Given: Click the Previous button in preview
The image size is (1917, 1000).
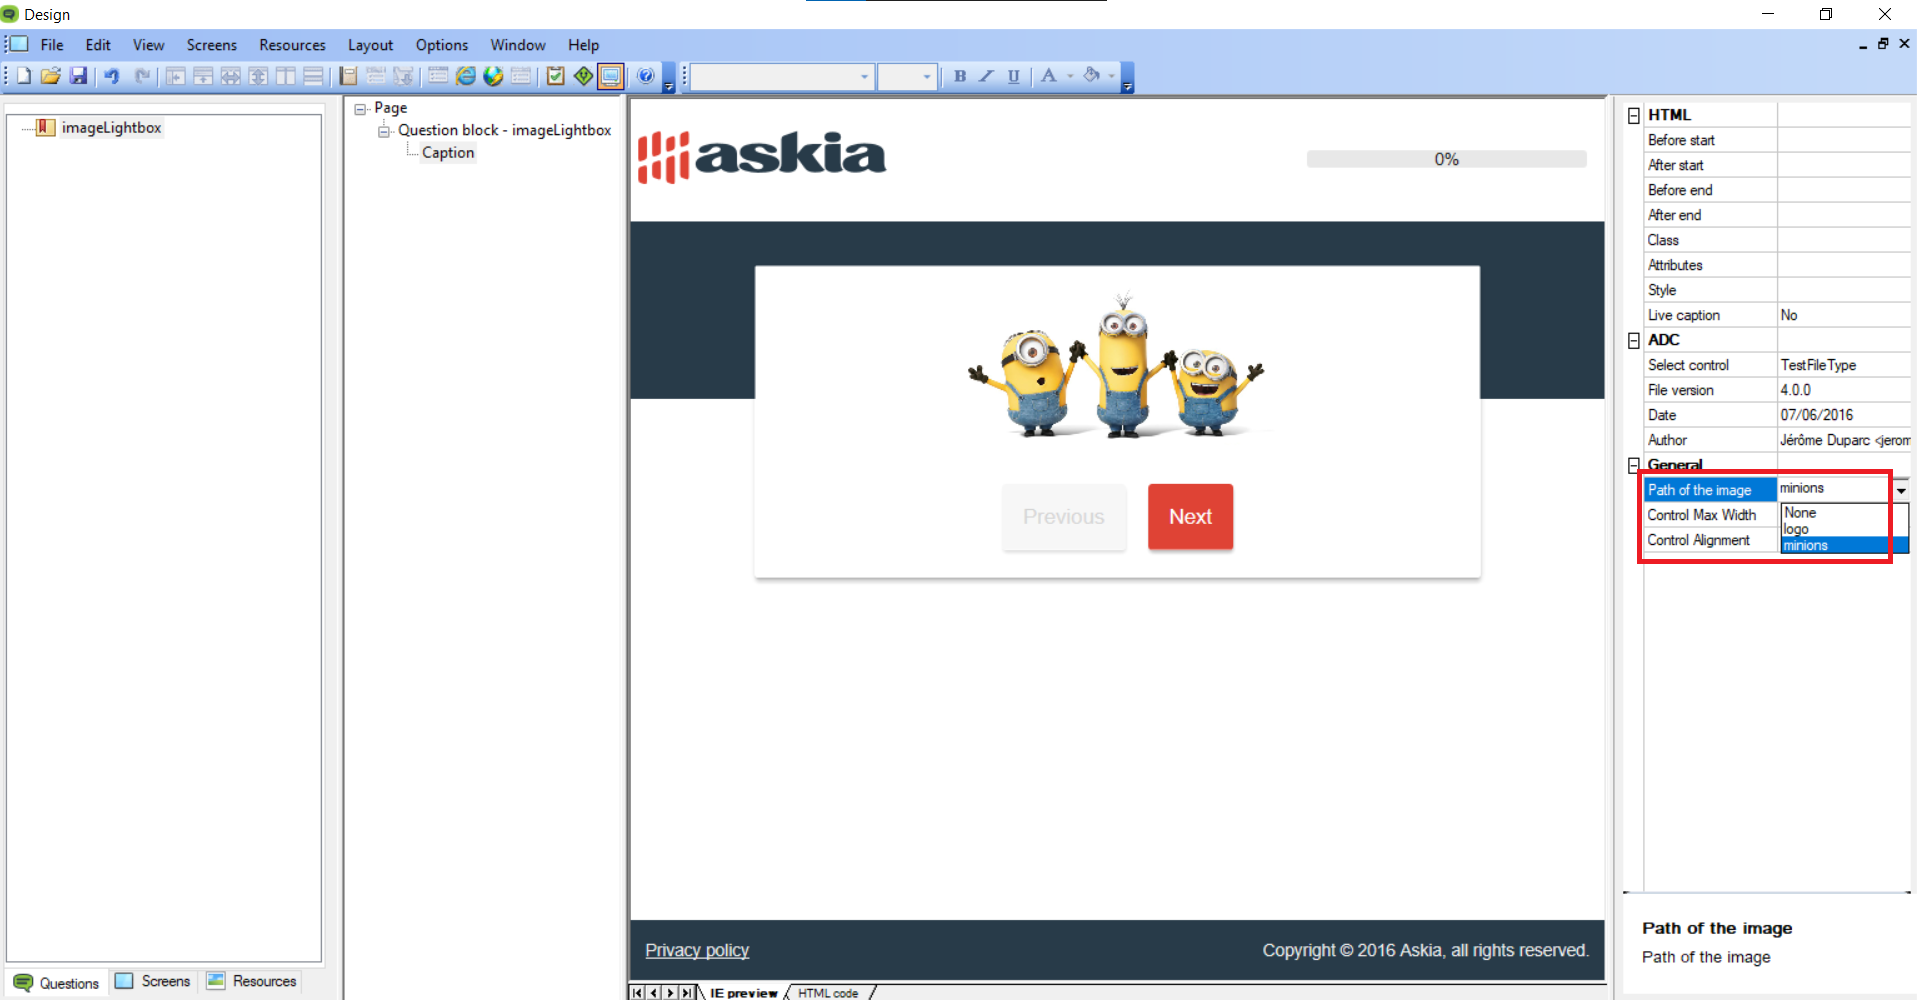Looking at the screenshot, I should (x=1064, y=517).
